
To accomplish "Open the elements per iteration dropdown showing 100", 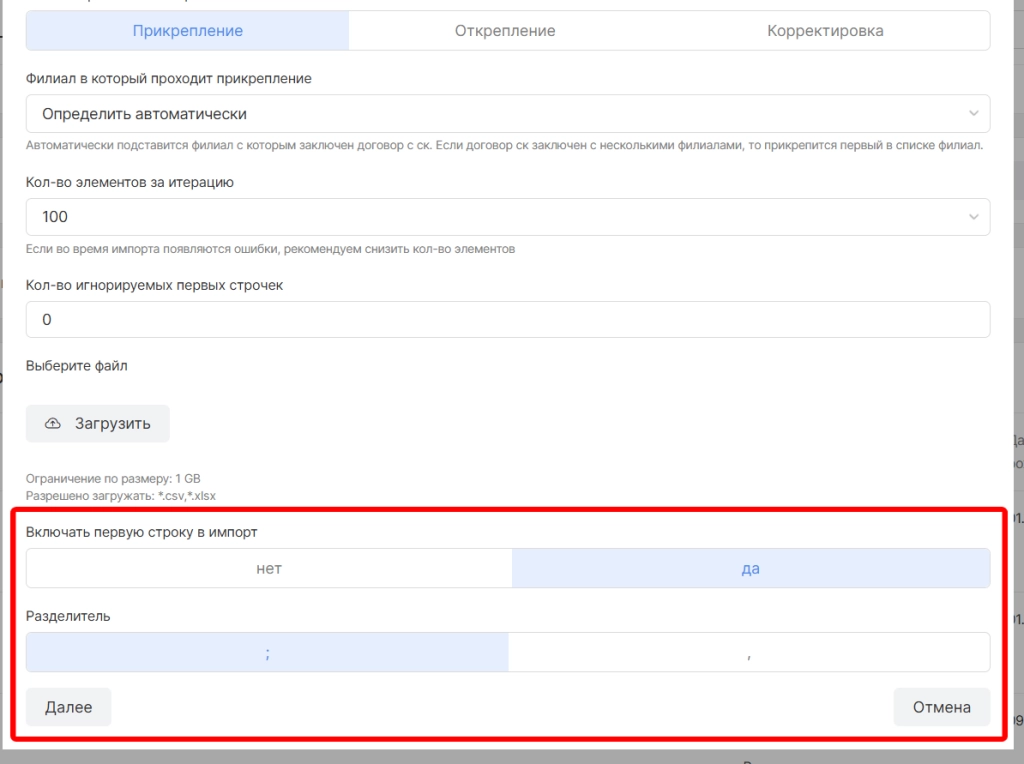I will (x=490, y=217).
